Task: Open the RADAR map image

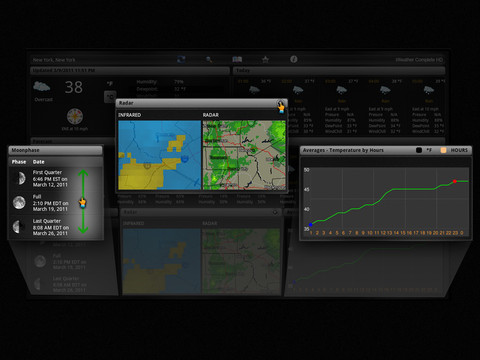Action: pos(244,155)
